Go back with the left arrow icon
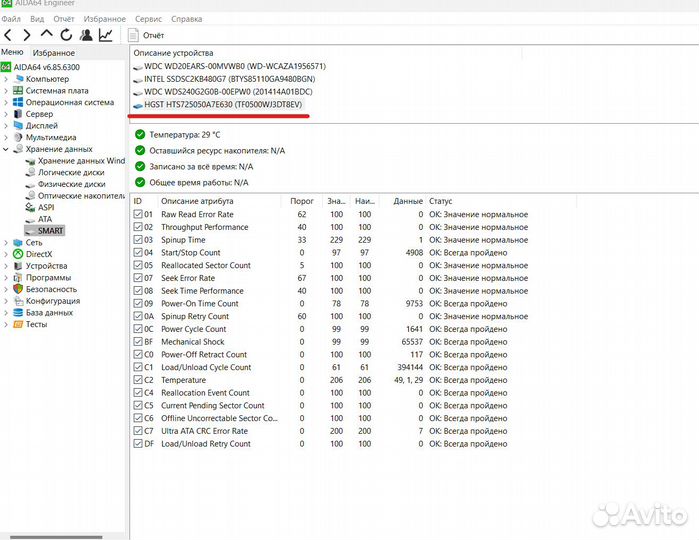Viewport: 699px width, 540px height. pyautogui.click(x=8, y=35)
